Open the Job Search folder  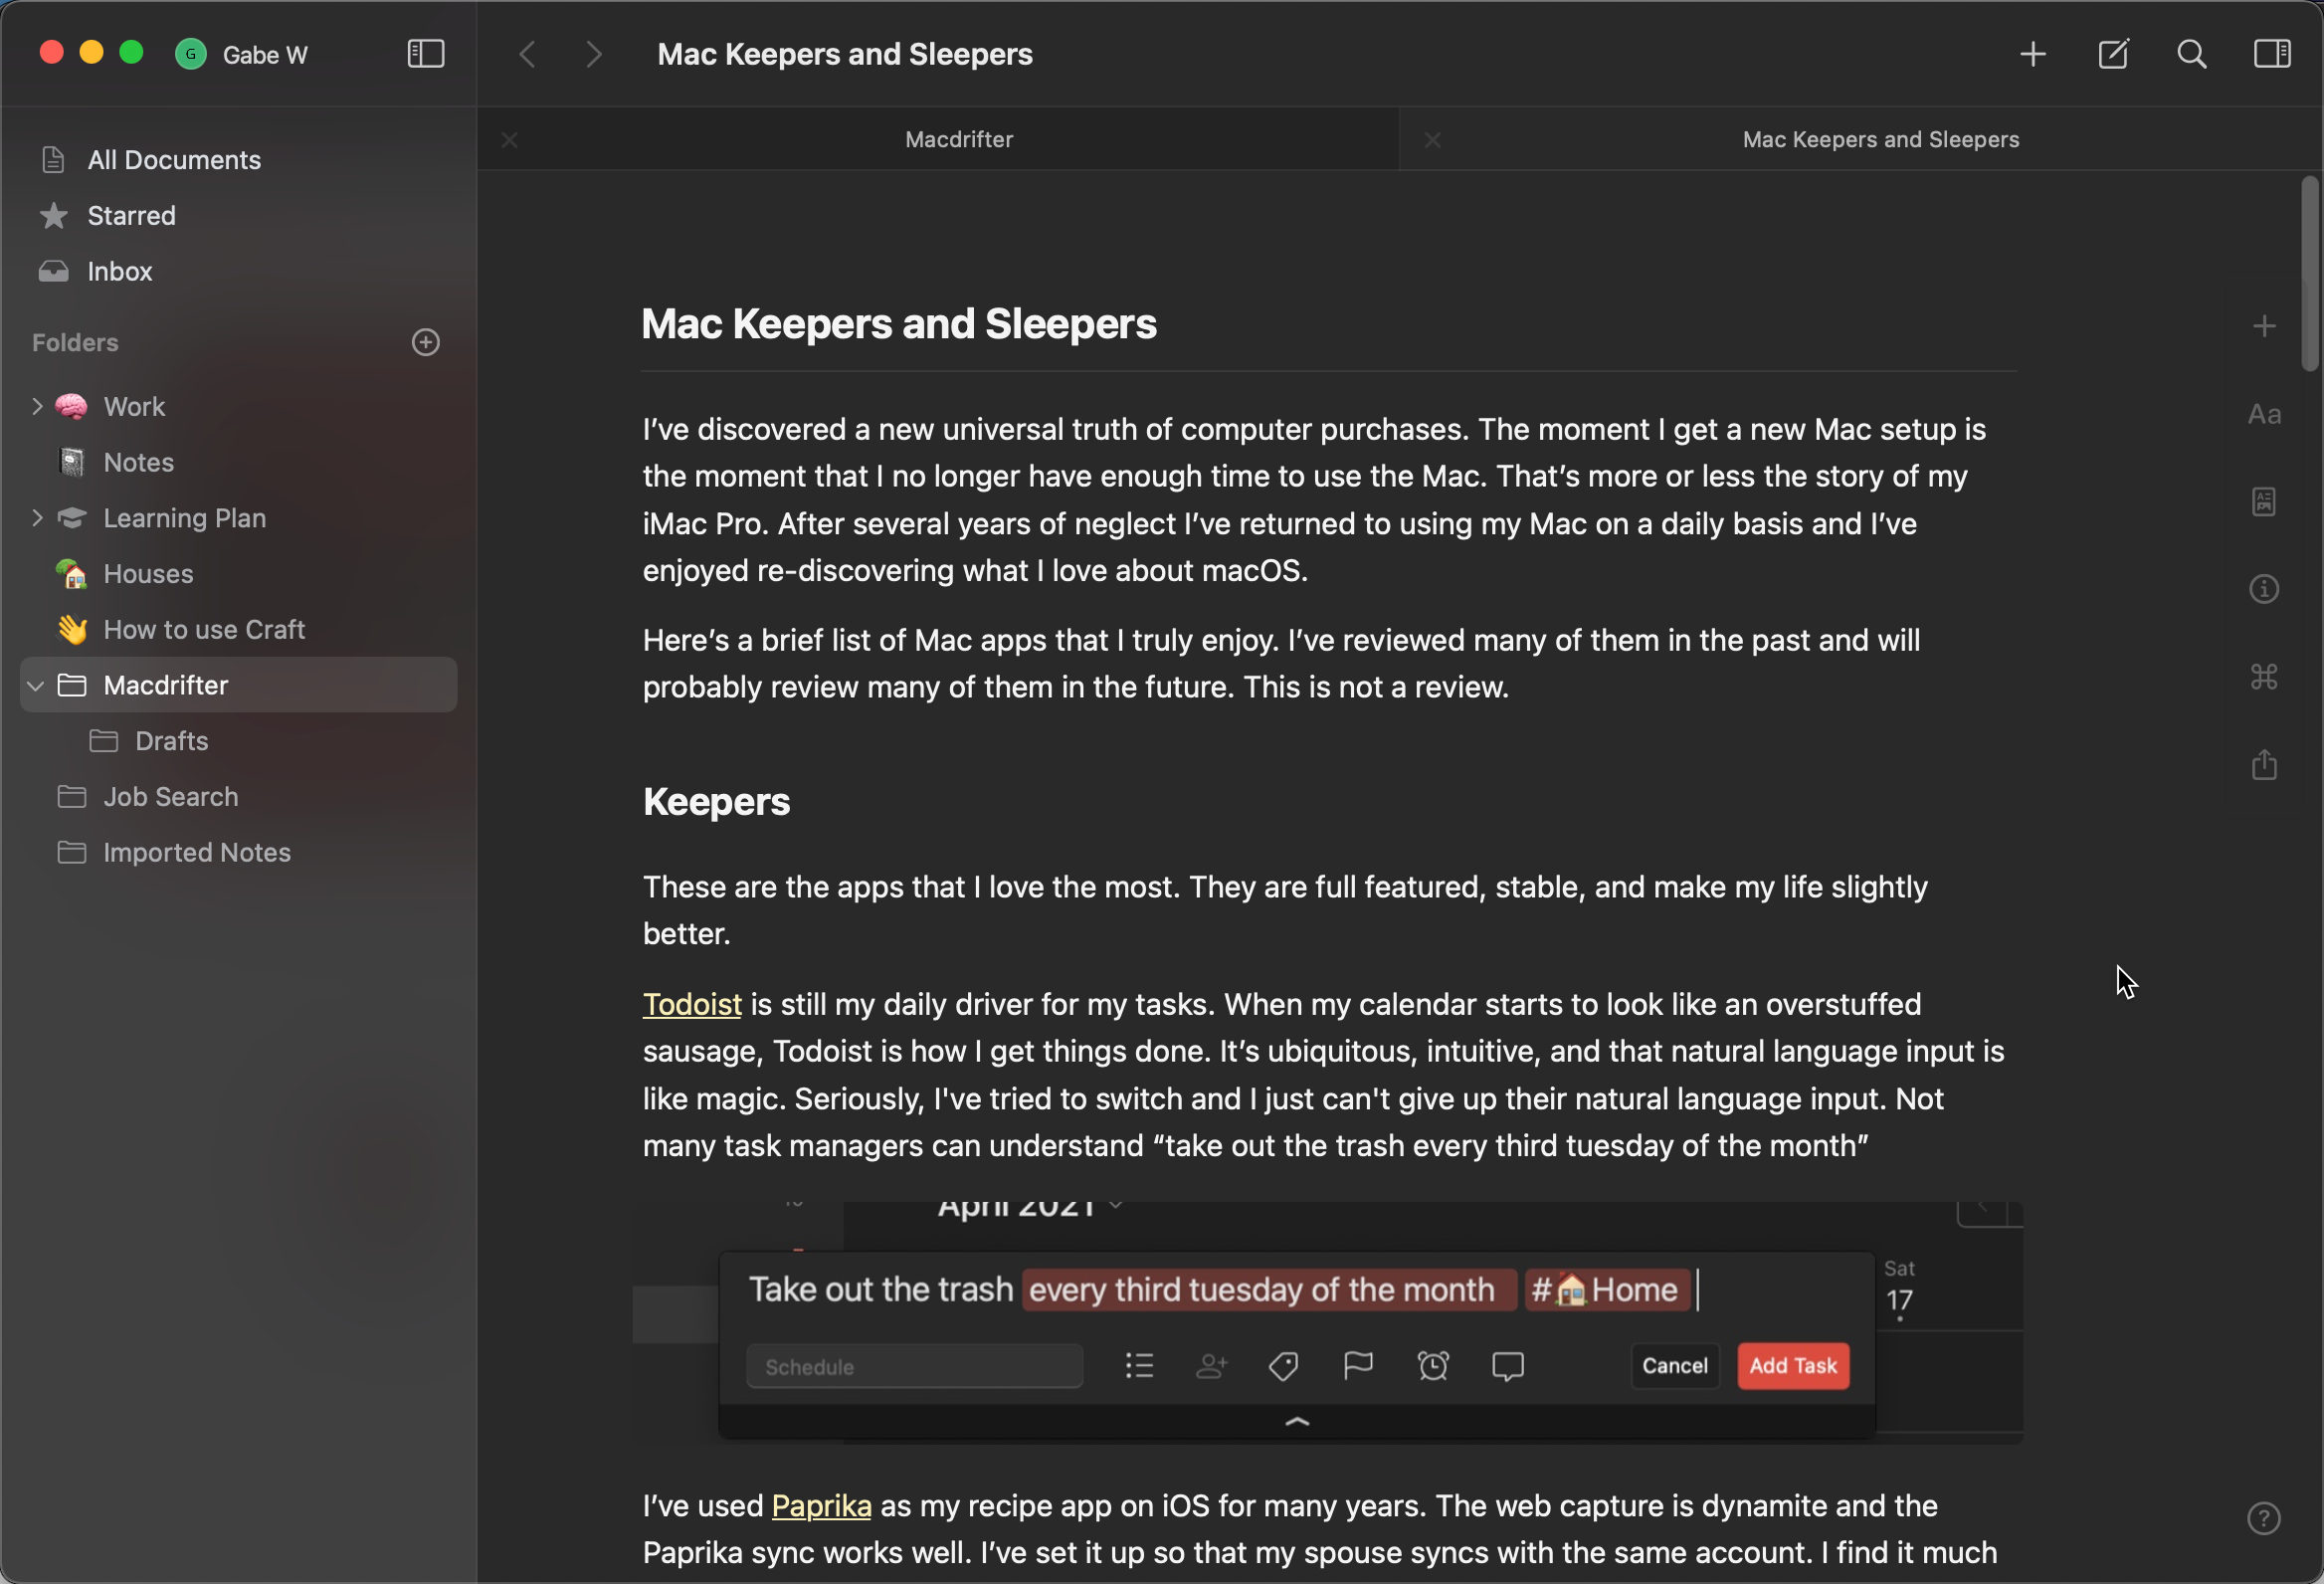coord(238,797)
